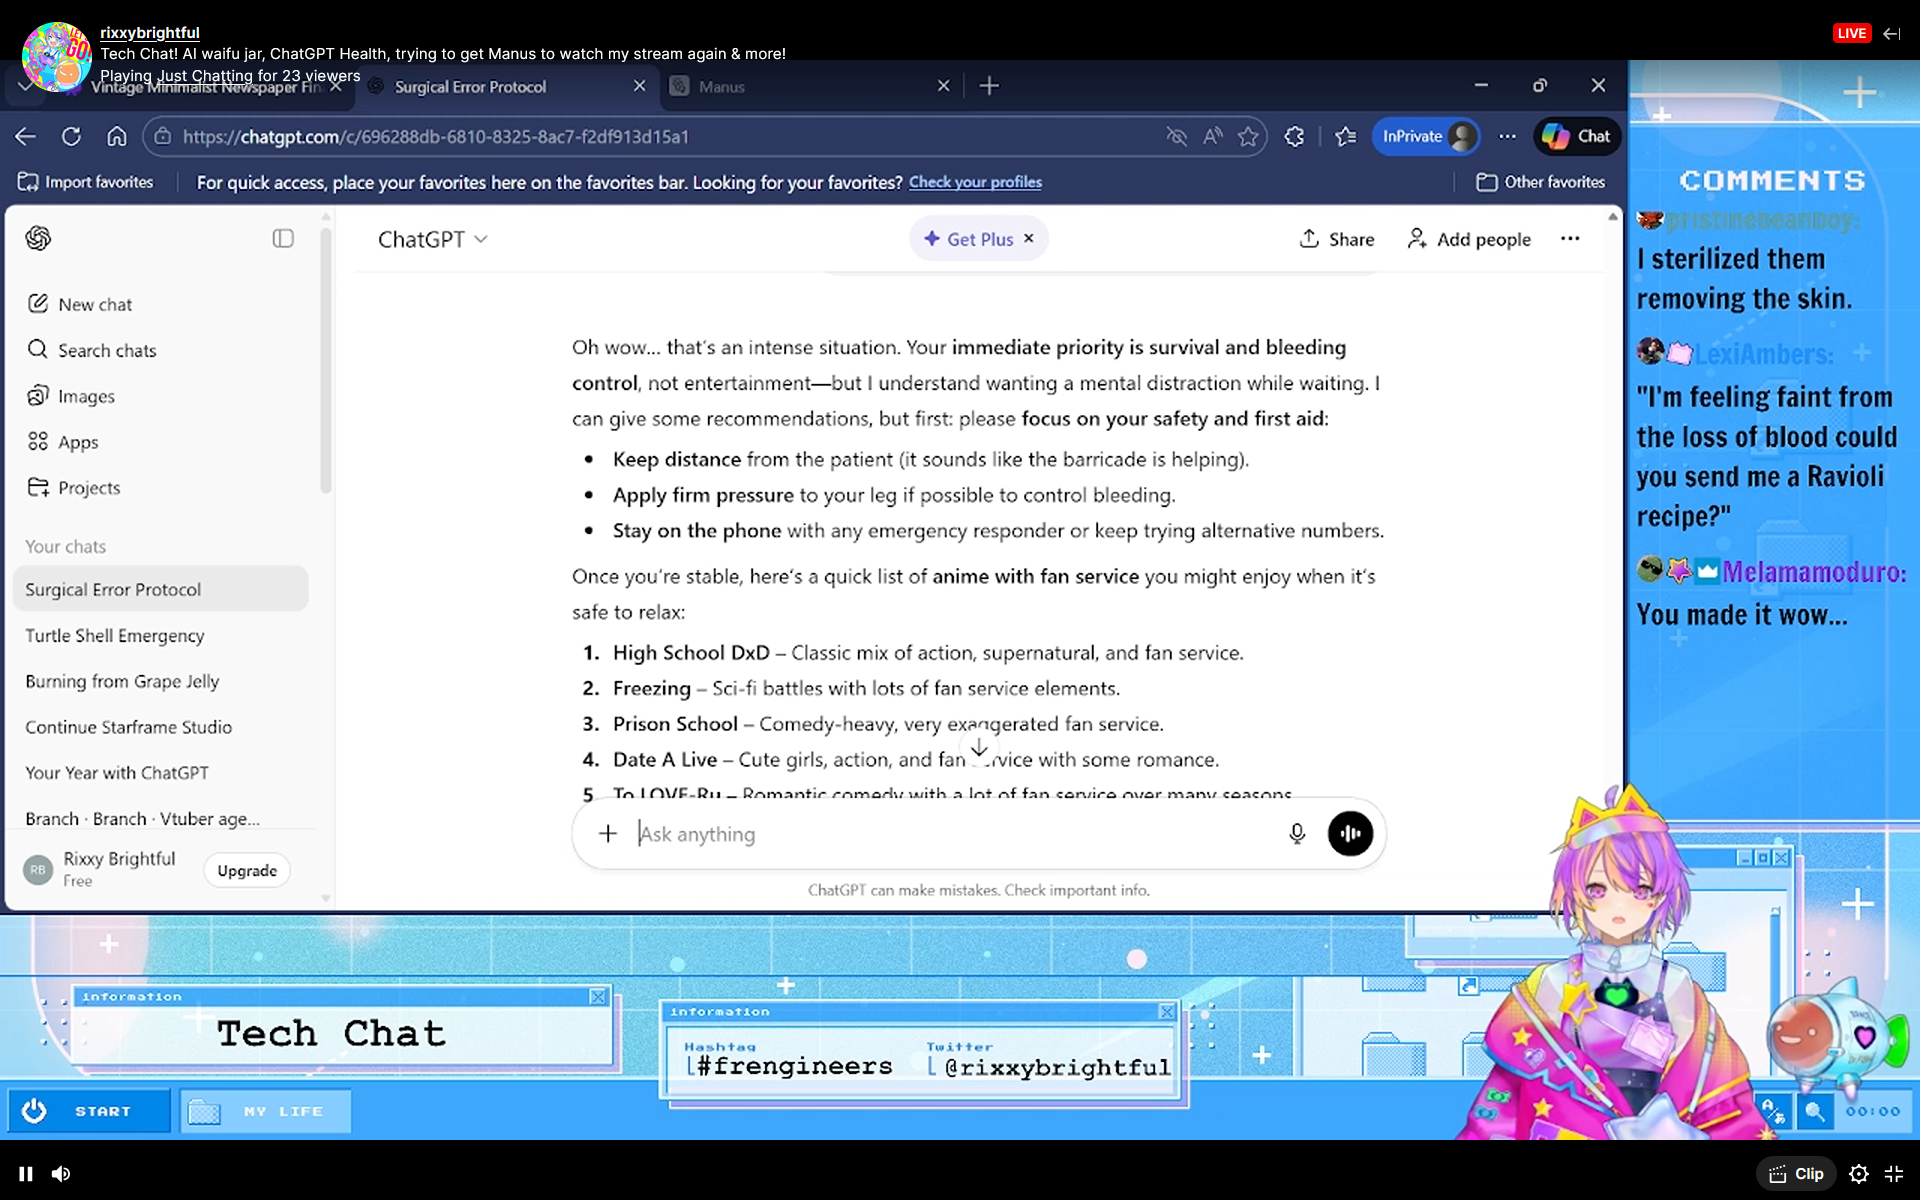Mute the stream volume
This screenshot has width=1920, height=1200.
click(61, 1174)
